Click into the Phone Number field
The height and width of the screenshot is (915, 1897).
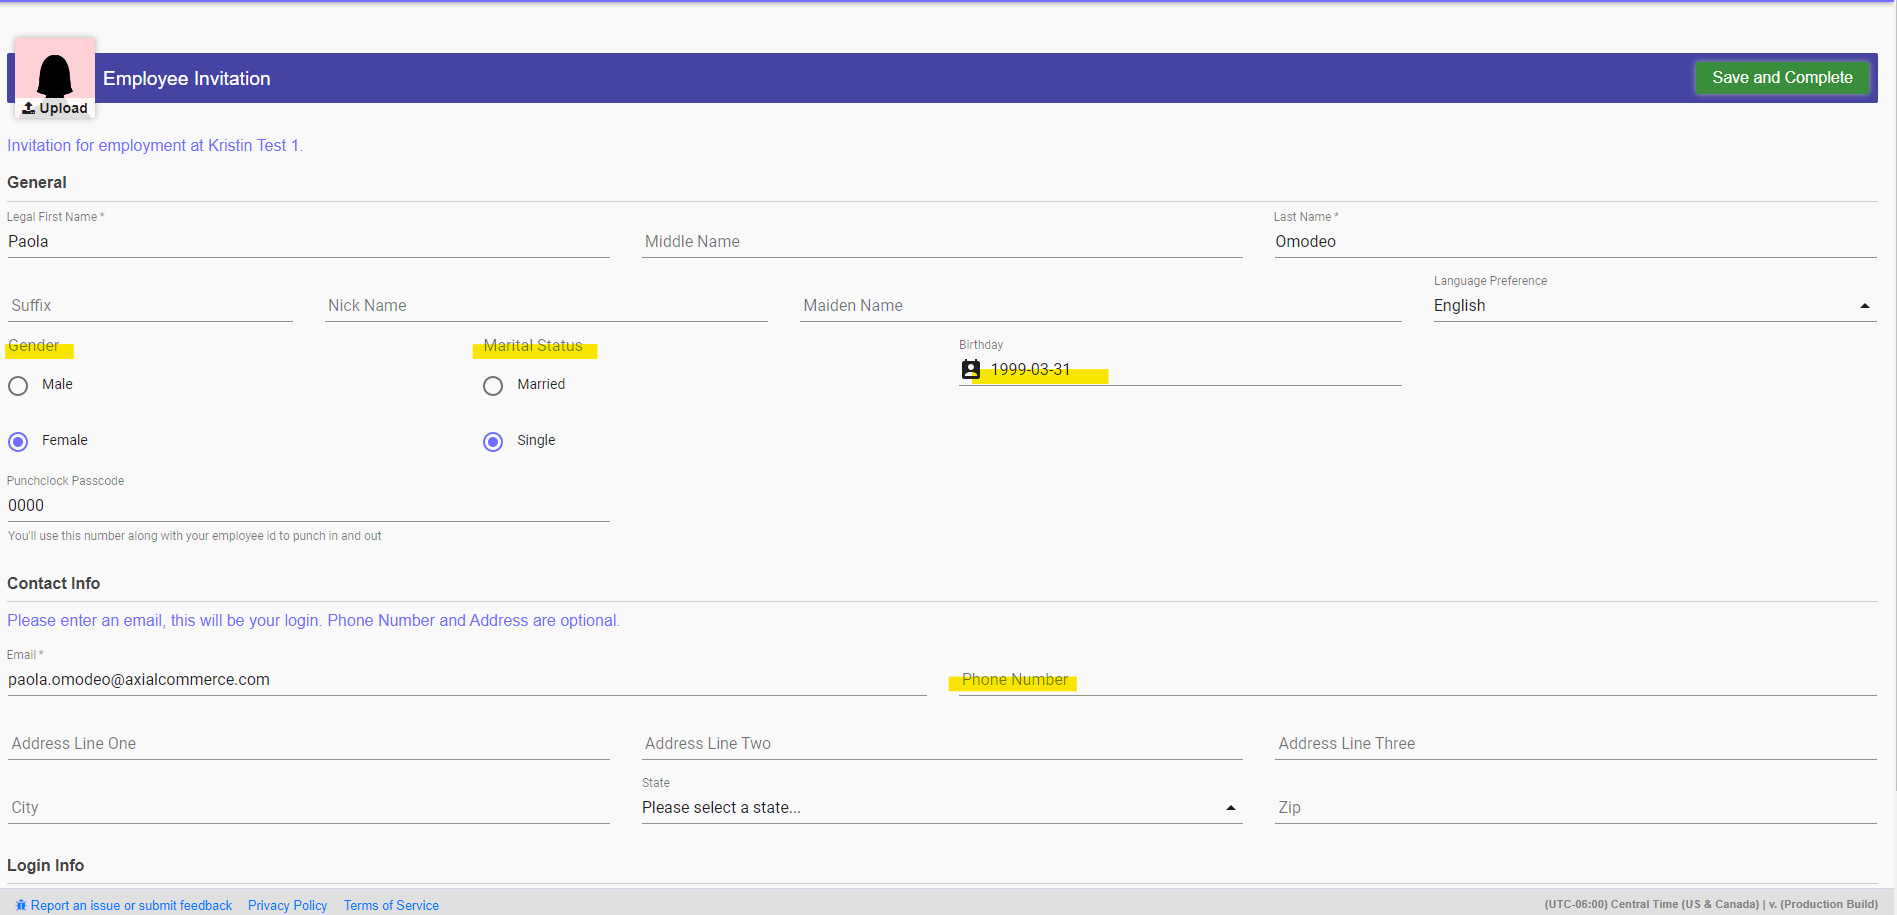pos(1416,680)
